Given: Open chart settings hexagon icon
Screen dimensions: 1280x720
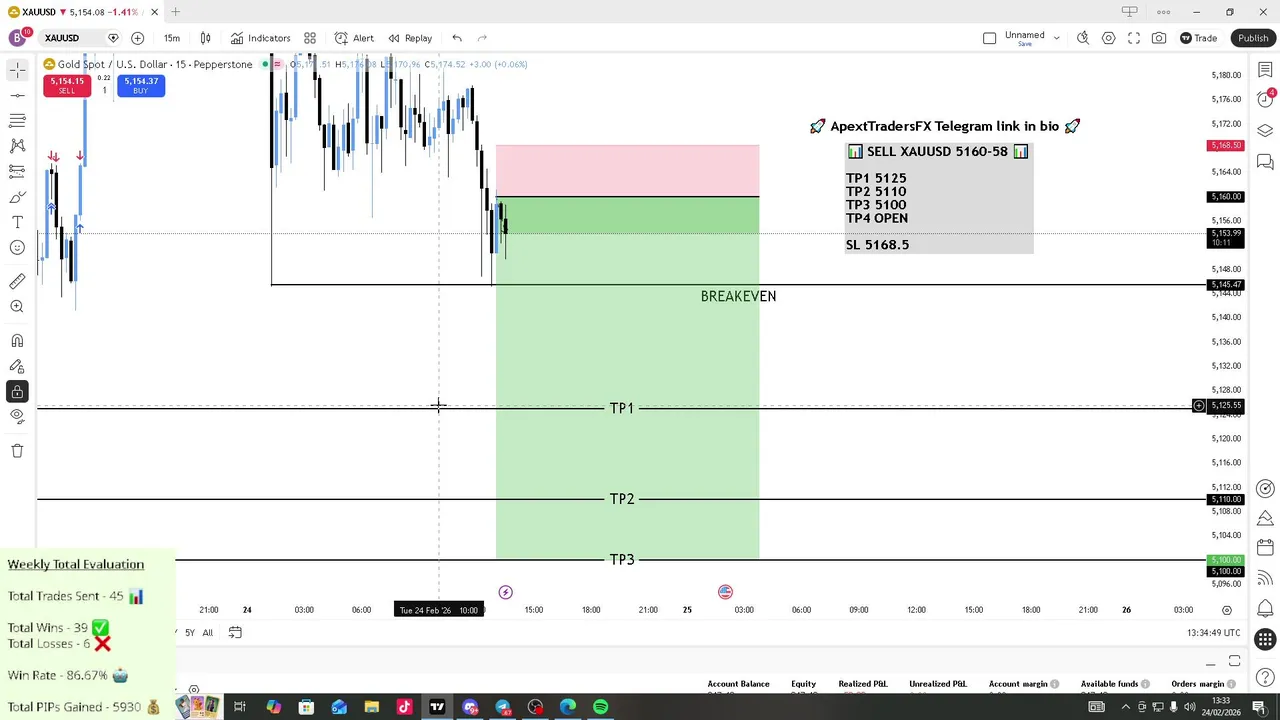Looking at the screenshot, I should tap(1108, 38).
